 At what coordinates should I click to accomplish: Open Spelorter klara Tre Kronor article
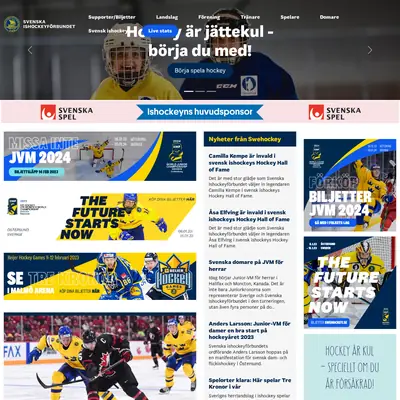(x=250, y=383)
